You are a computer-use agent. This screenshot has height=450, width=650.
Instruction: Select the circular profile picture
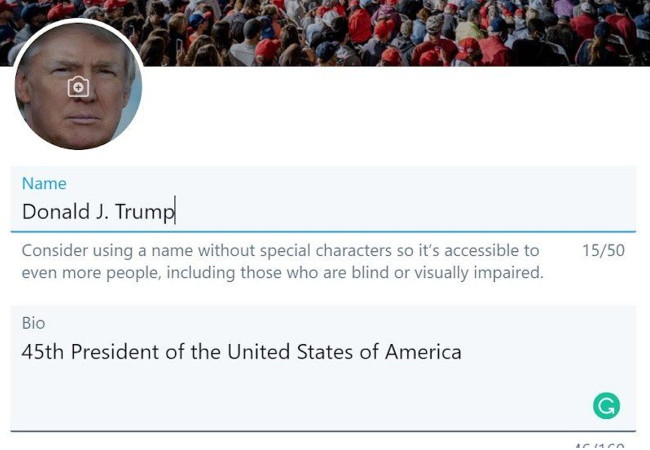coord(78,86)
